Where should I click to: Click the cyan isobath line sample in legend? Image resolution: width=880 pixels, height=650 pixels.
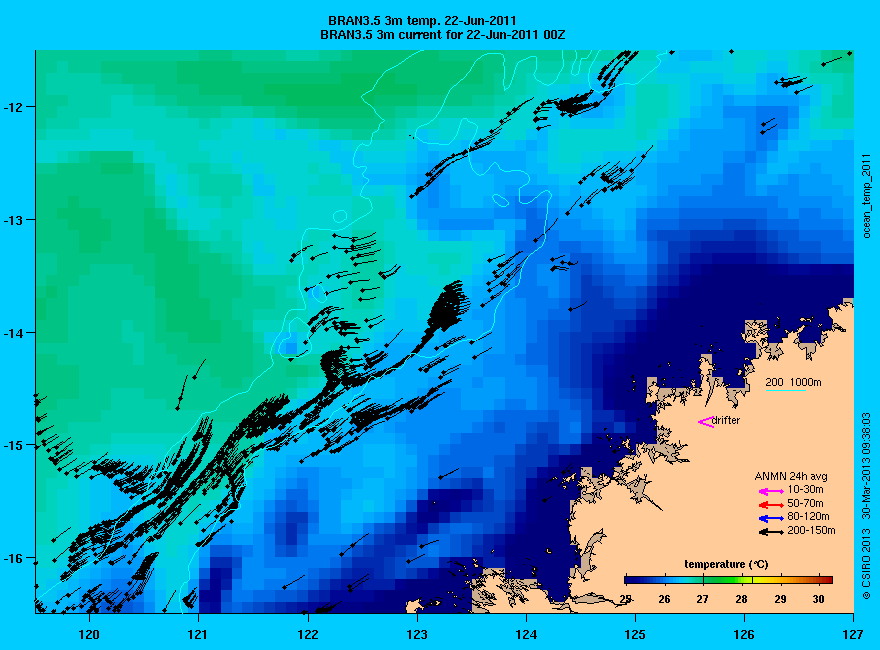click(x=786, y=390)
